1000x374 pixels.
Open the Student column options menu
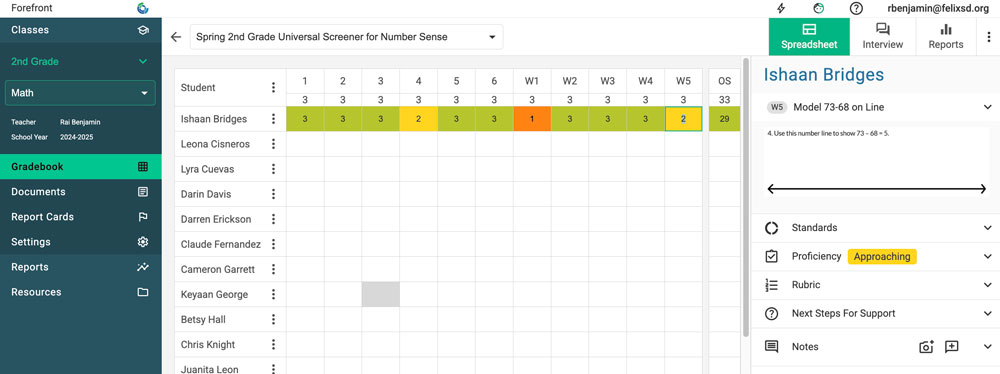point(274,87)
